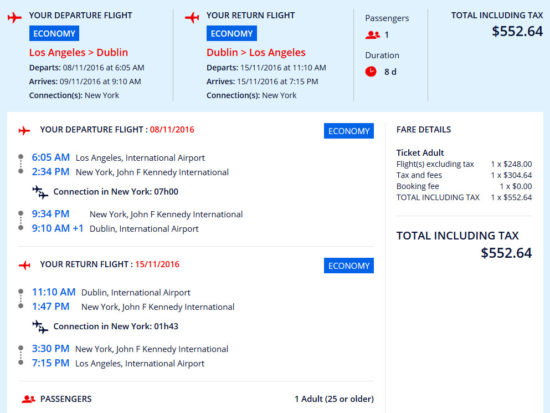Viewport: 550px width, 413px height.
Task: Click plane icon next to return flight 15/11/2016
Action: [x=24, y=265]
